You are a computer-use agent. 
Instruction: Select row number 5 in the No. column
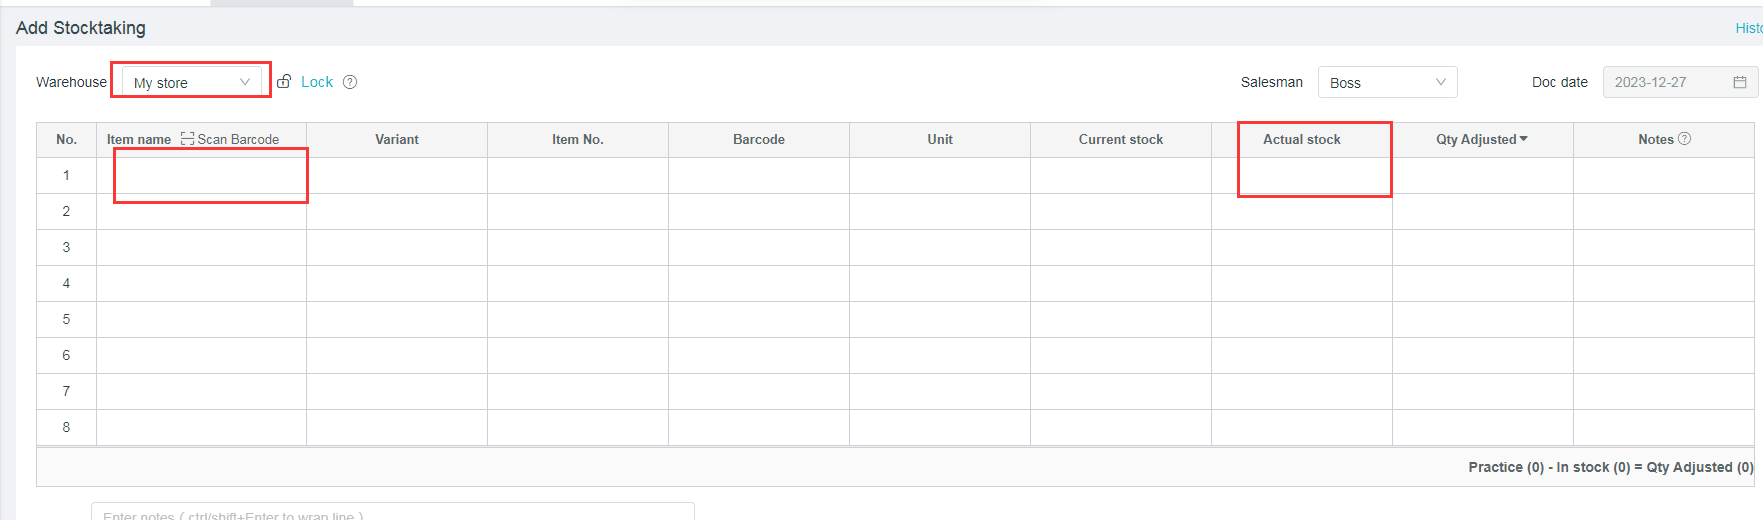[x=66, y=320]
